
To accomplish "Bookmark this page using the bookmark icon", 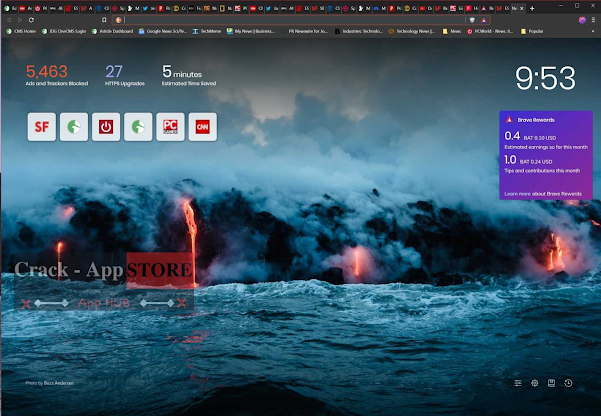I will pos(104,20).
